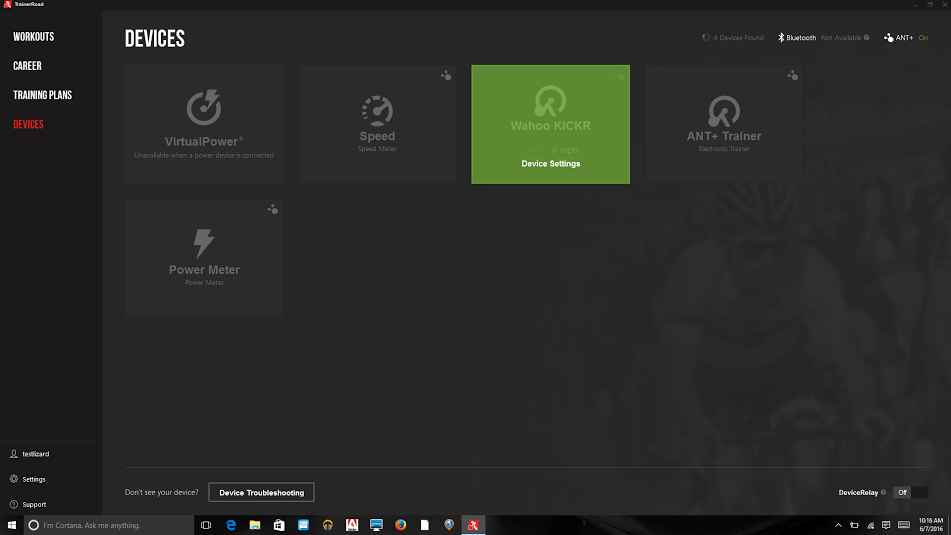Toggle the DeviceRelay switch

pos(911,493)
